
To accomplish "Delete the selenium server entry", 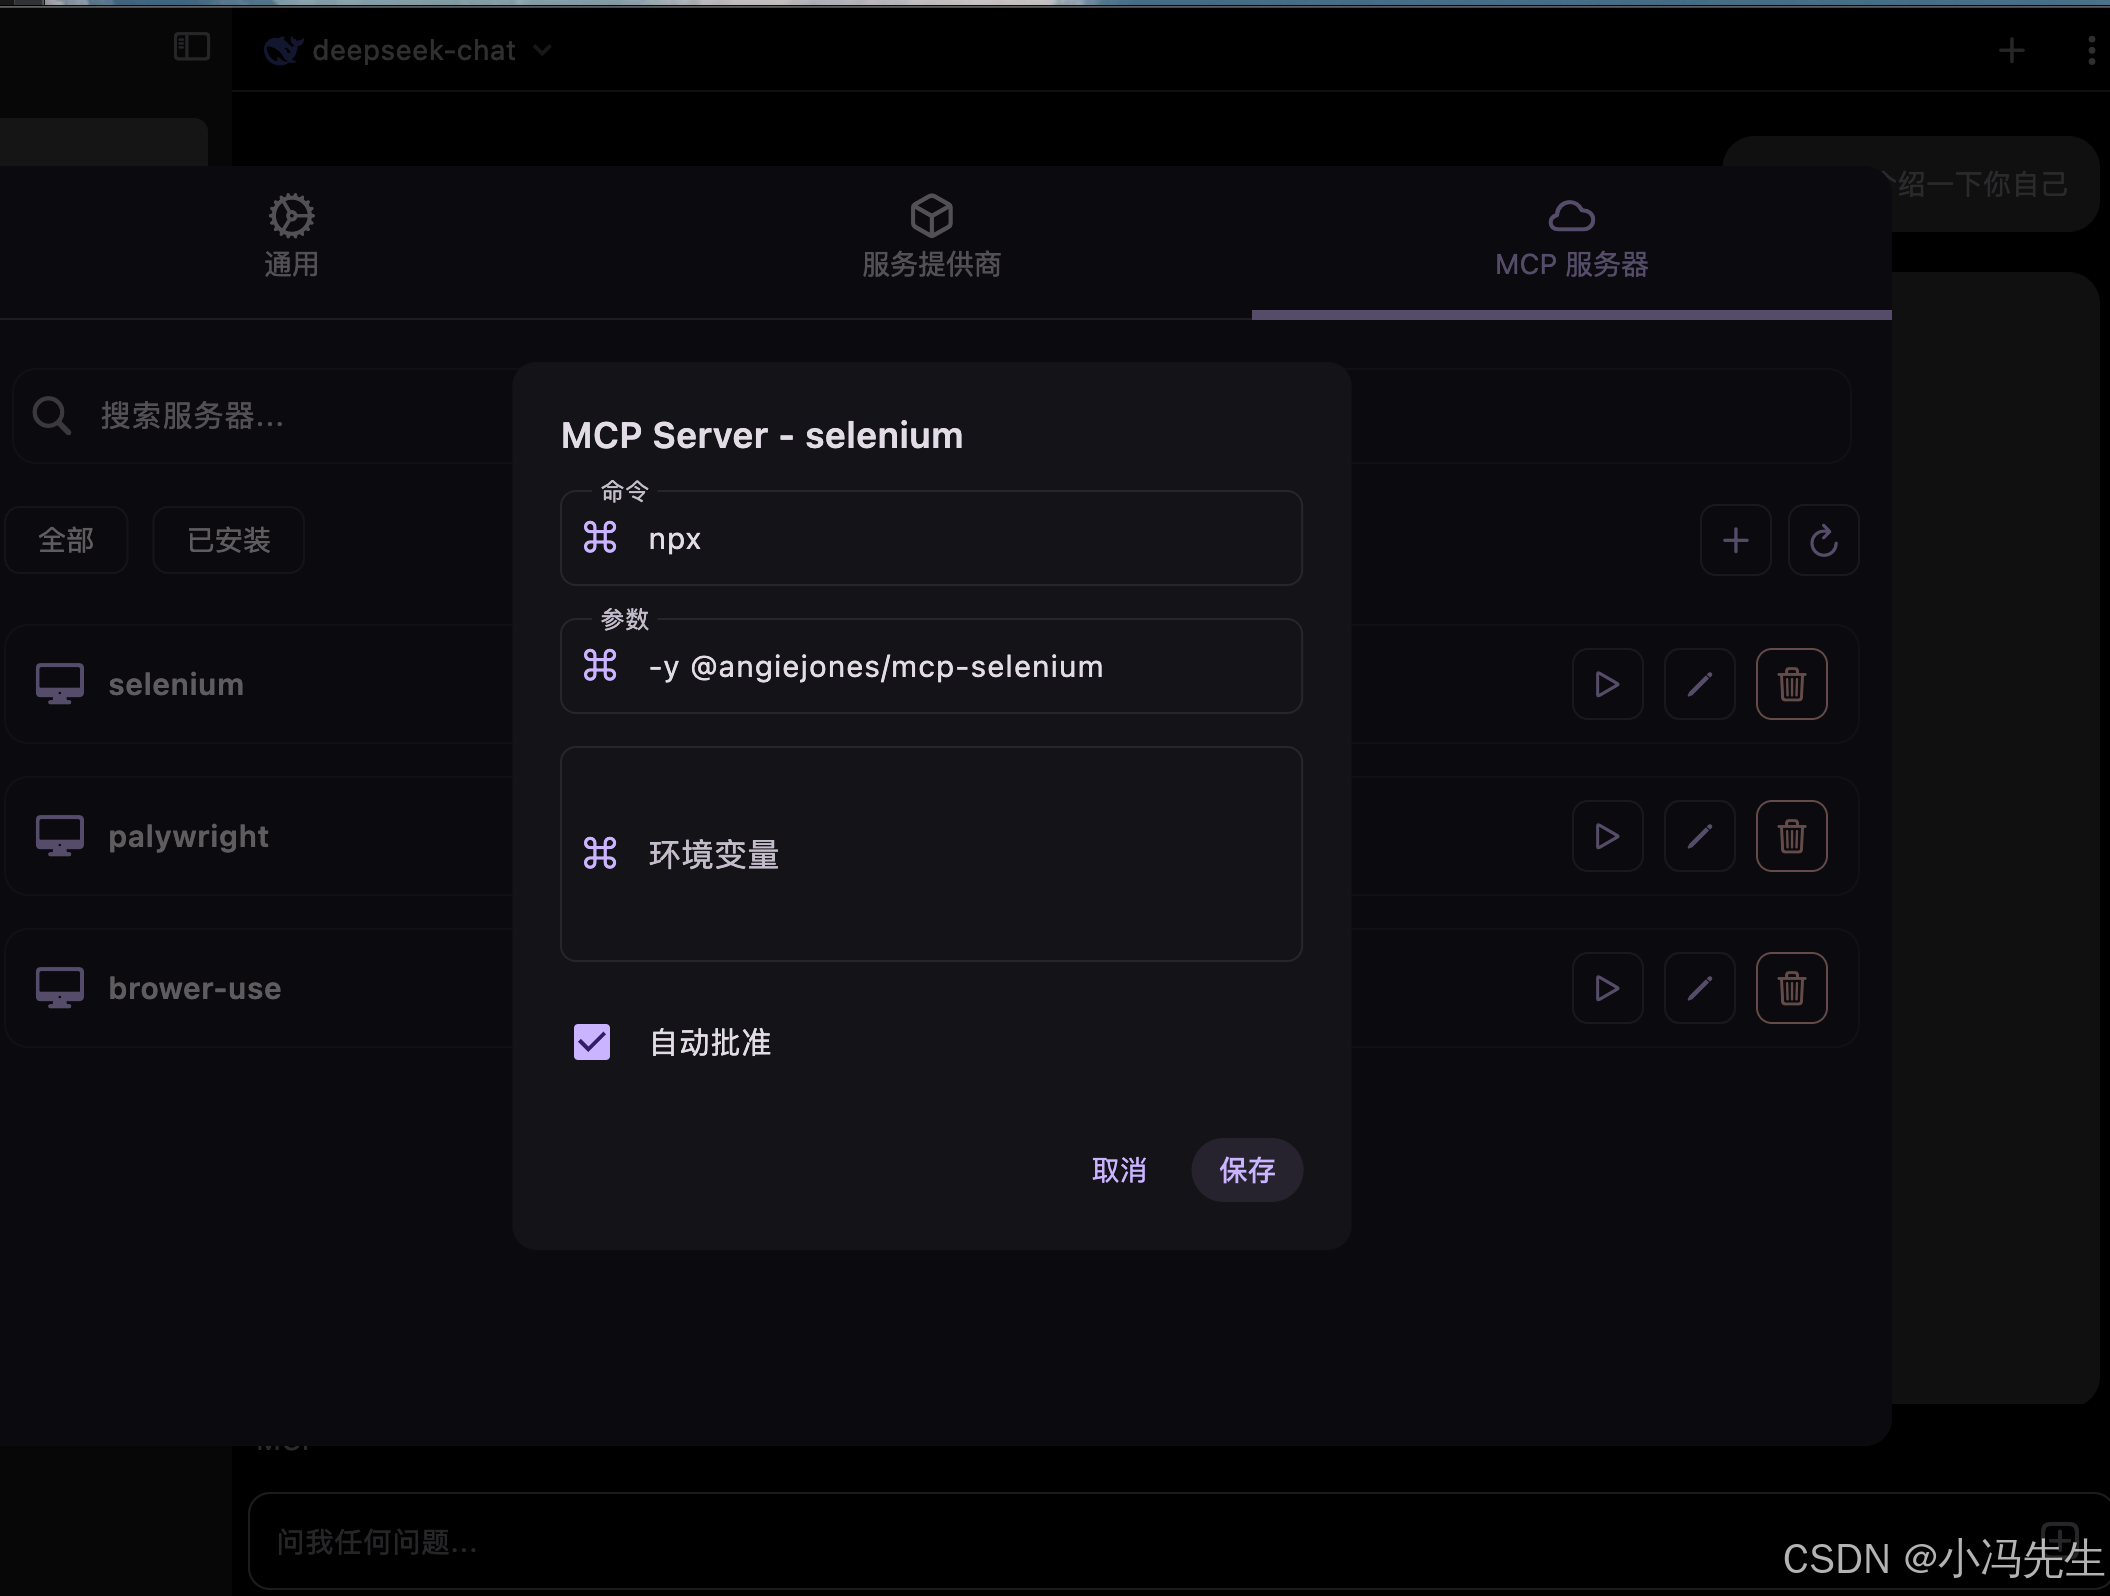I will click(1791, 684).
